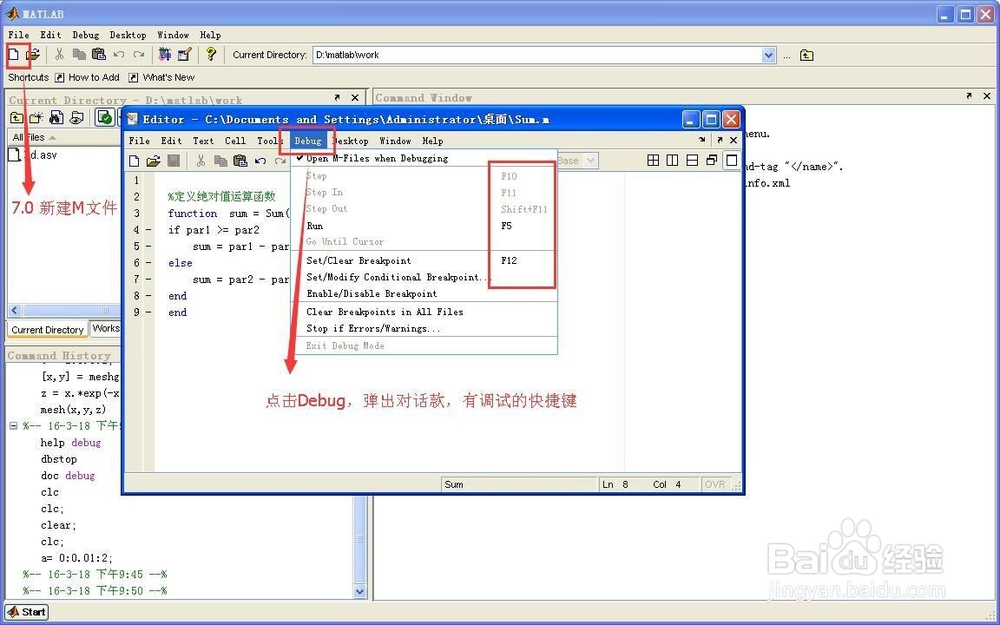
Task: Open Window menu in main MATLAB menubar
Action: click(x=173, y=35)
